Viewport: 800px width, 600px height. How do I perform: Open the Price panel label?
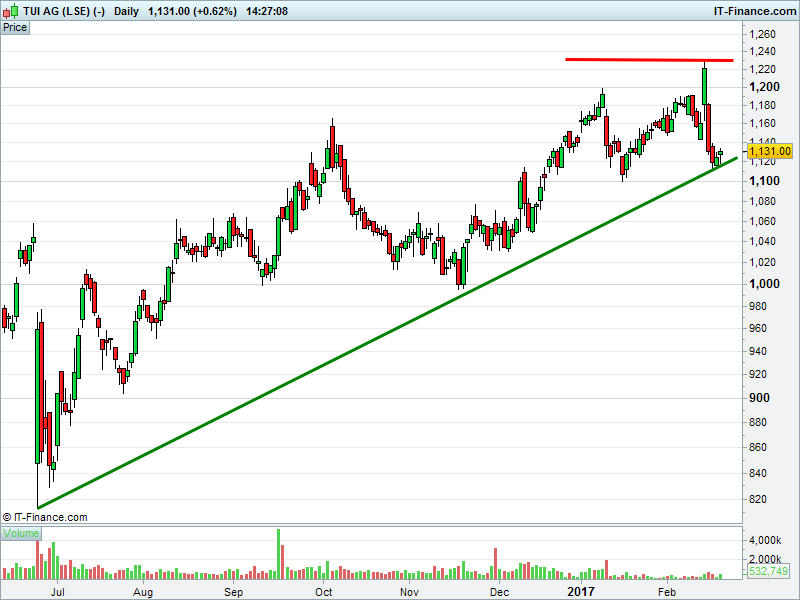(15, 28)
